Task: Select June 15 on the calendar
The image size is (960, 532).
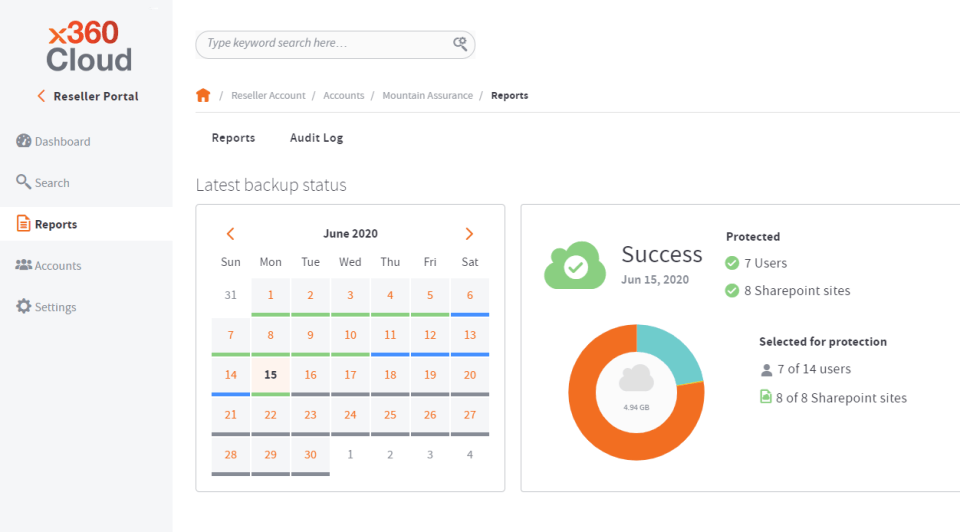Action: (x=271, y=375)
